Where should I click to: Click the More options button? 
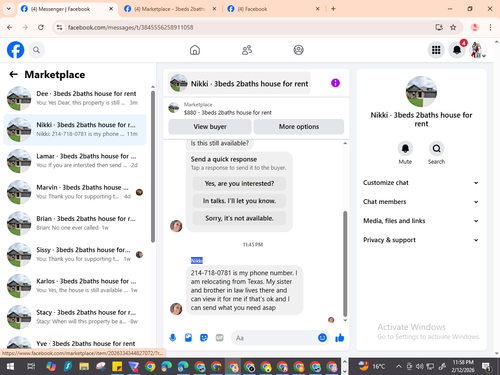pos(299,127)
